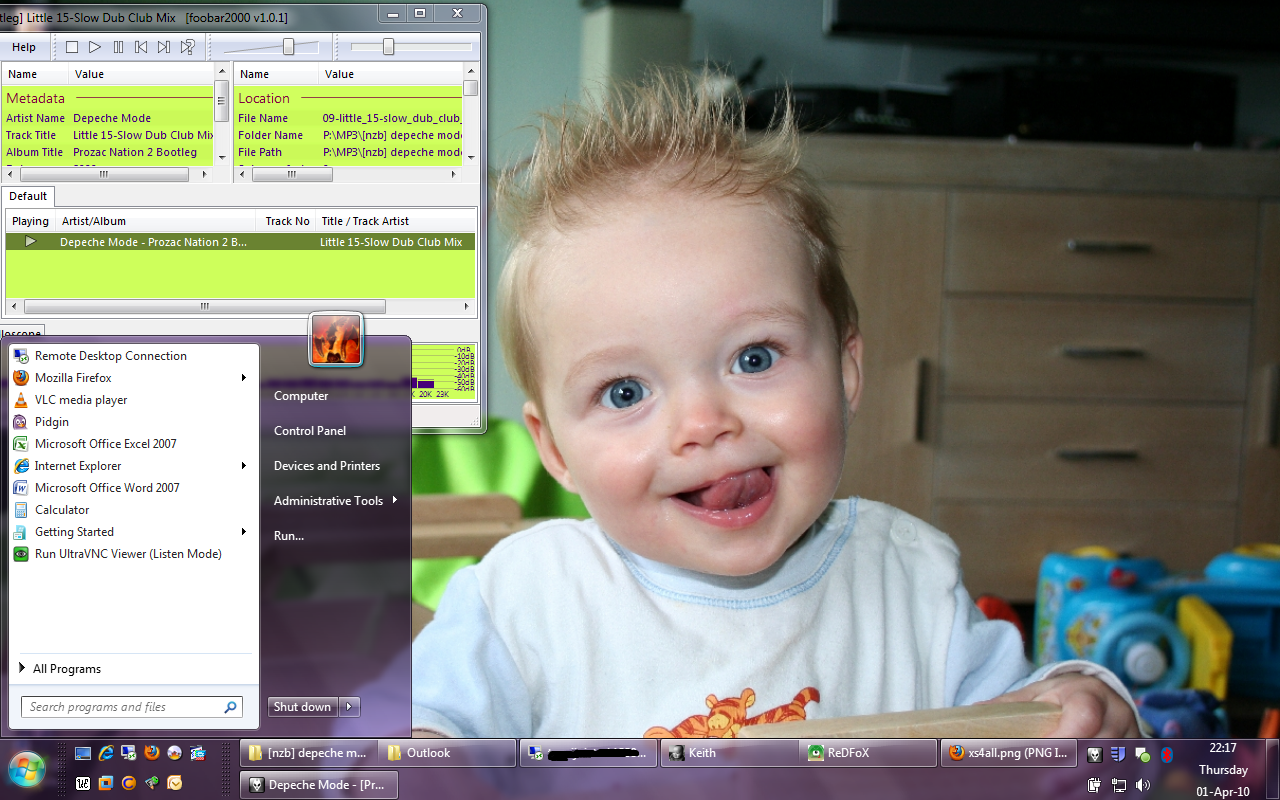Screen dimensions: 1280x800
Task: Pause playback with the Pause button
Action: 118,47
